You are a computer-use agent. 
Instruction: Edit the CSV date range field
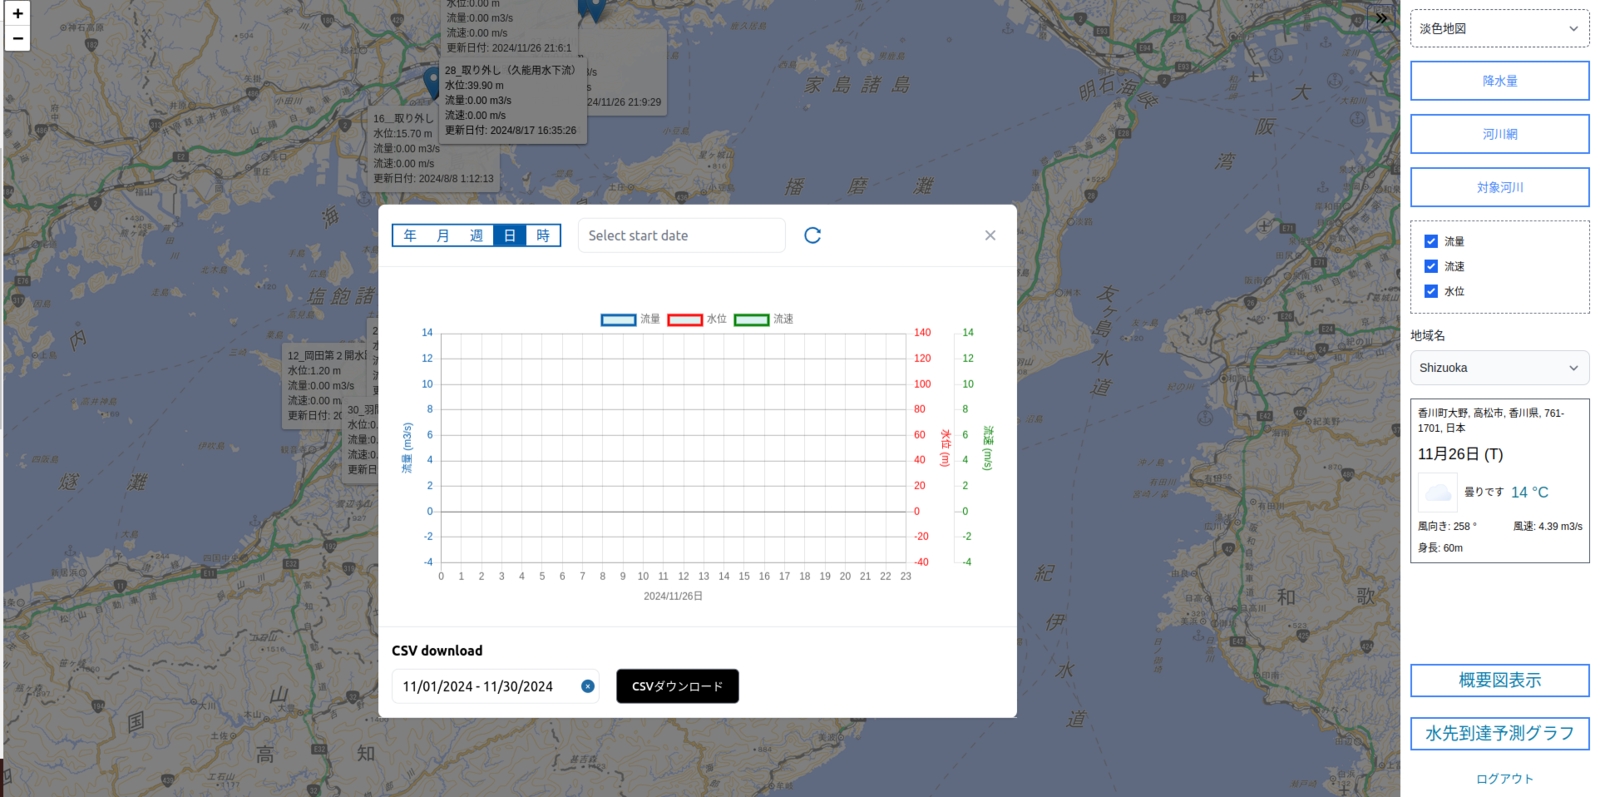(495, 686)
